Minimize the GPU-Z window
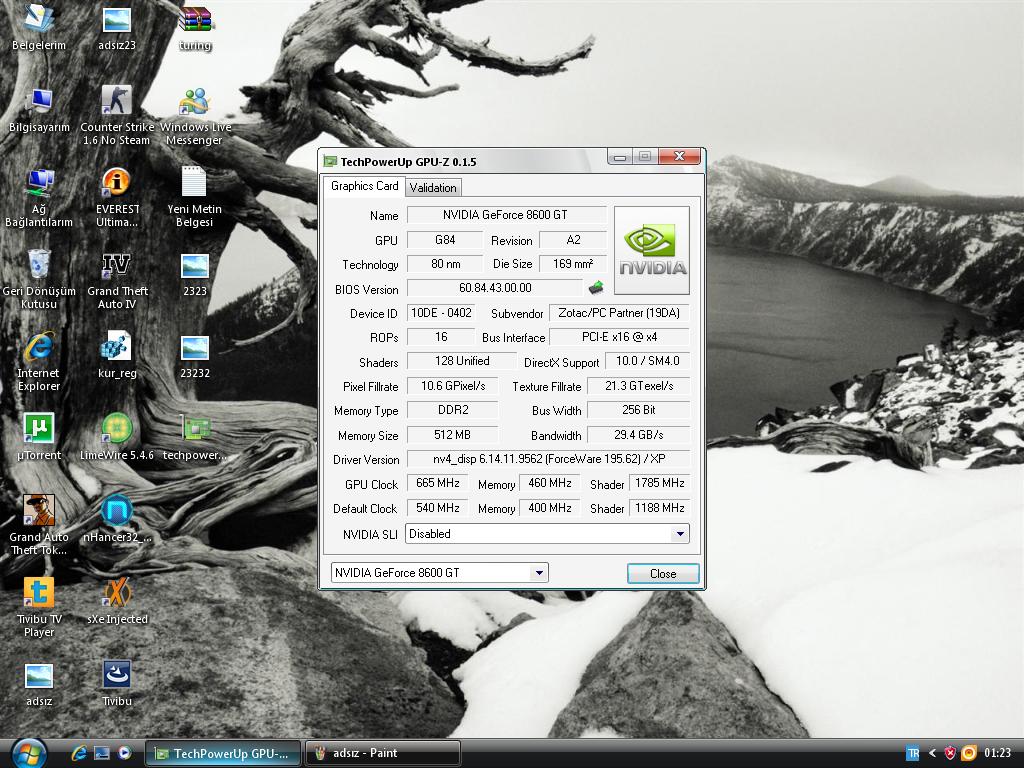The image size is (1024, 768). pyautogui.click(x=620, y=157)
